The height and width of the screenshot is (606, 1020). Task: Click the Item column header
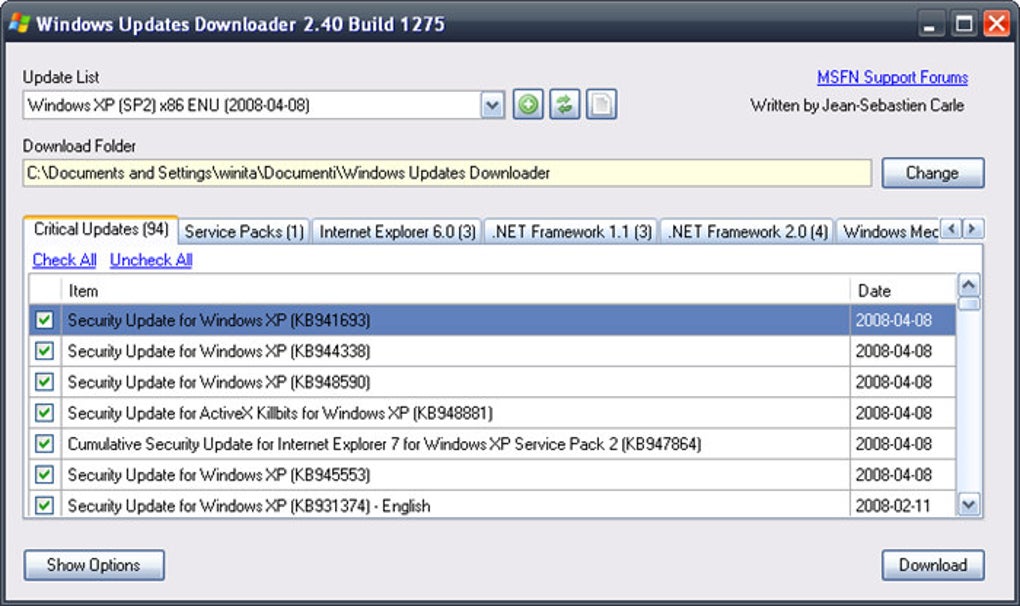click(x=455, y=291)
